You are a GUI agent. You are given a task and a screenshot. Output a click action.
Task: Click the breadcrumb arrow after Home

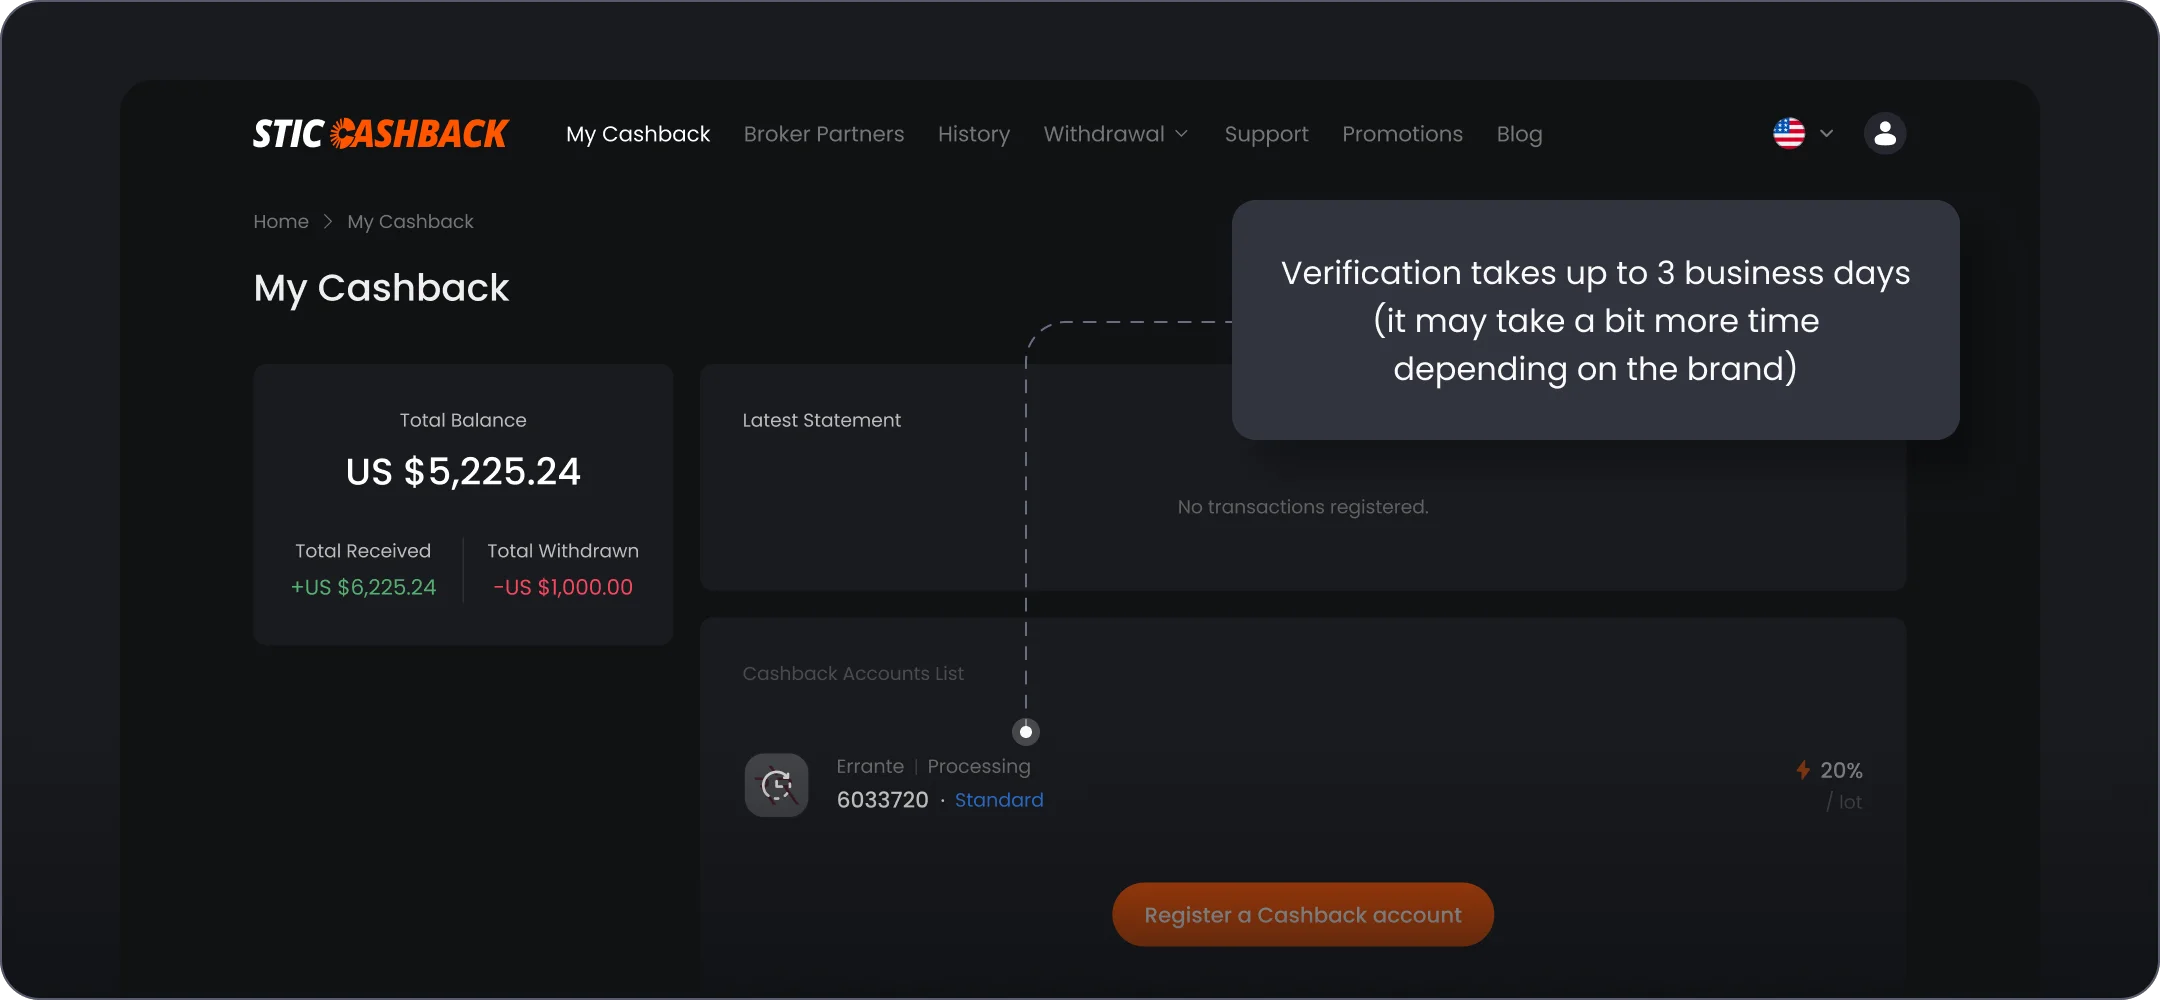pos(327,221)
